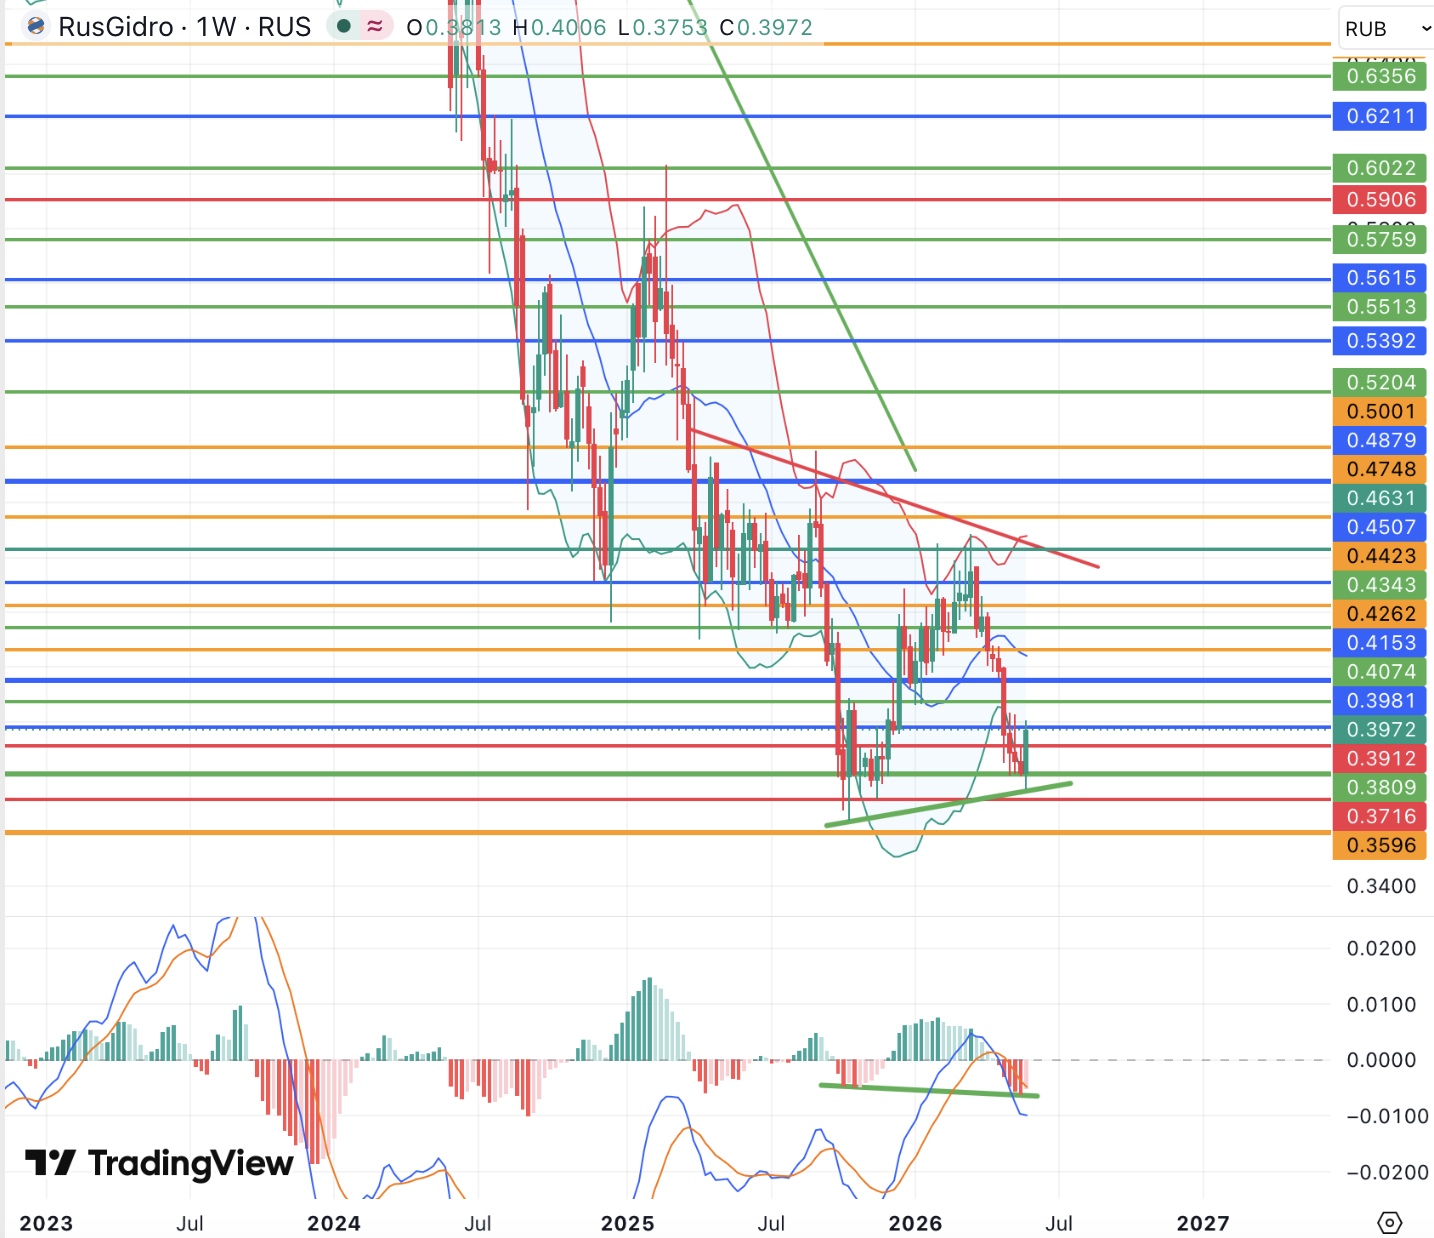Select the 0.3981 blue price label

coord(1381,701)
